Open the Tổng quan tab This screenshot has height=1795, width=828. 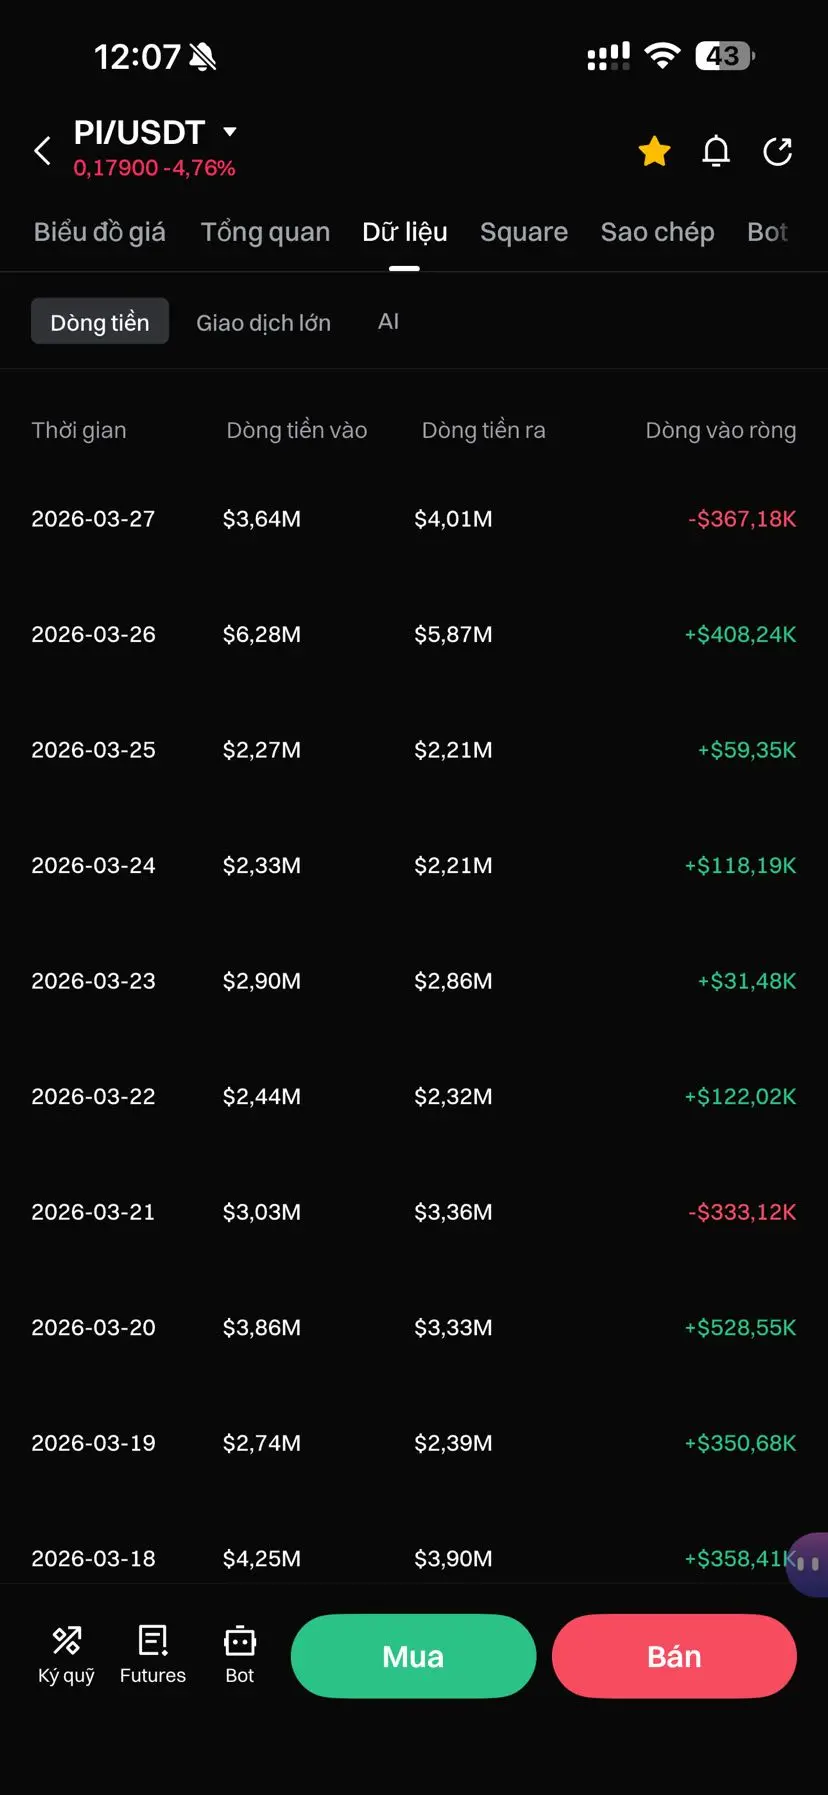(x=265, y=232)
